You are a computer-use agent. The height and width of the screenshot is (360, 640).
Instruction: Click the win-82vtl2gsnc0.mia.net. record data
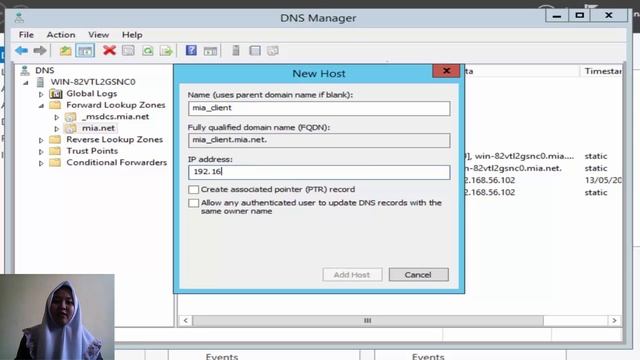[x=513, y=168]
